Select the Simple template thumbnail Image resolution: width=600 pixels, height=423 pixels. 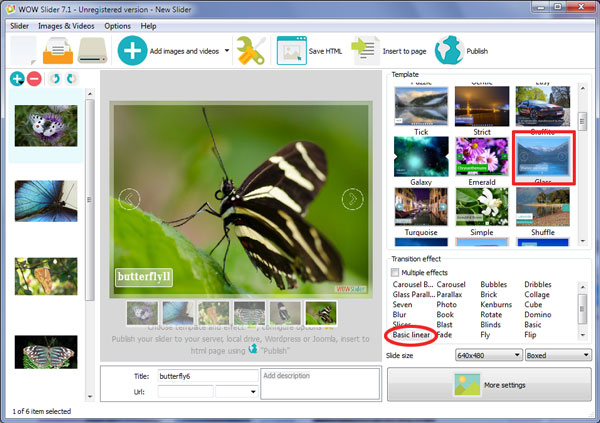(482, 207)
